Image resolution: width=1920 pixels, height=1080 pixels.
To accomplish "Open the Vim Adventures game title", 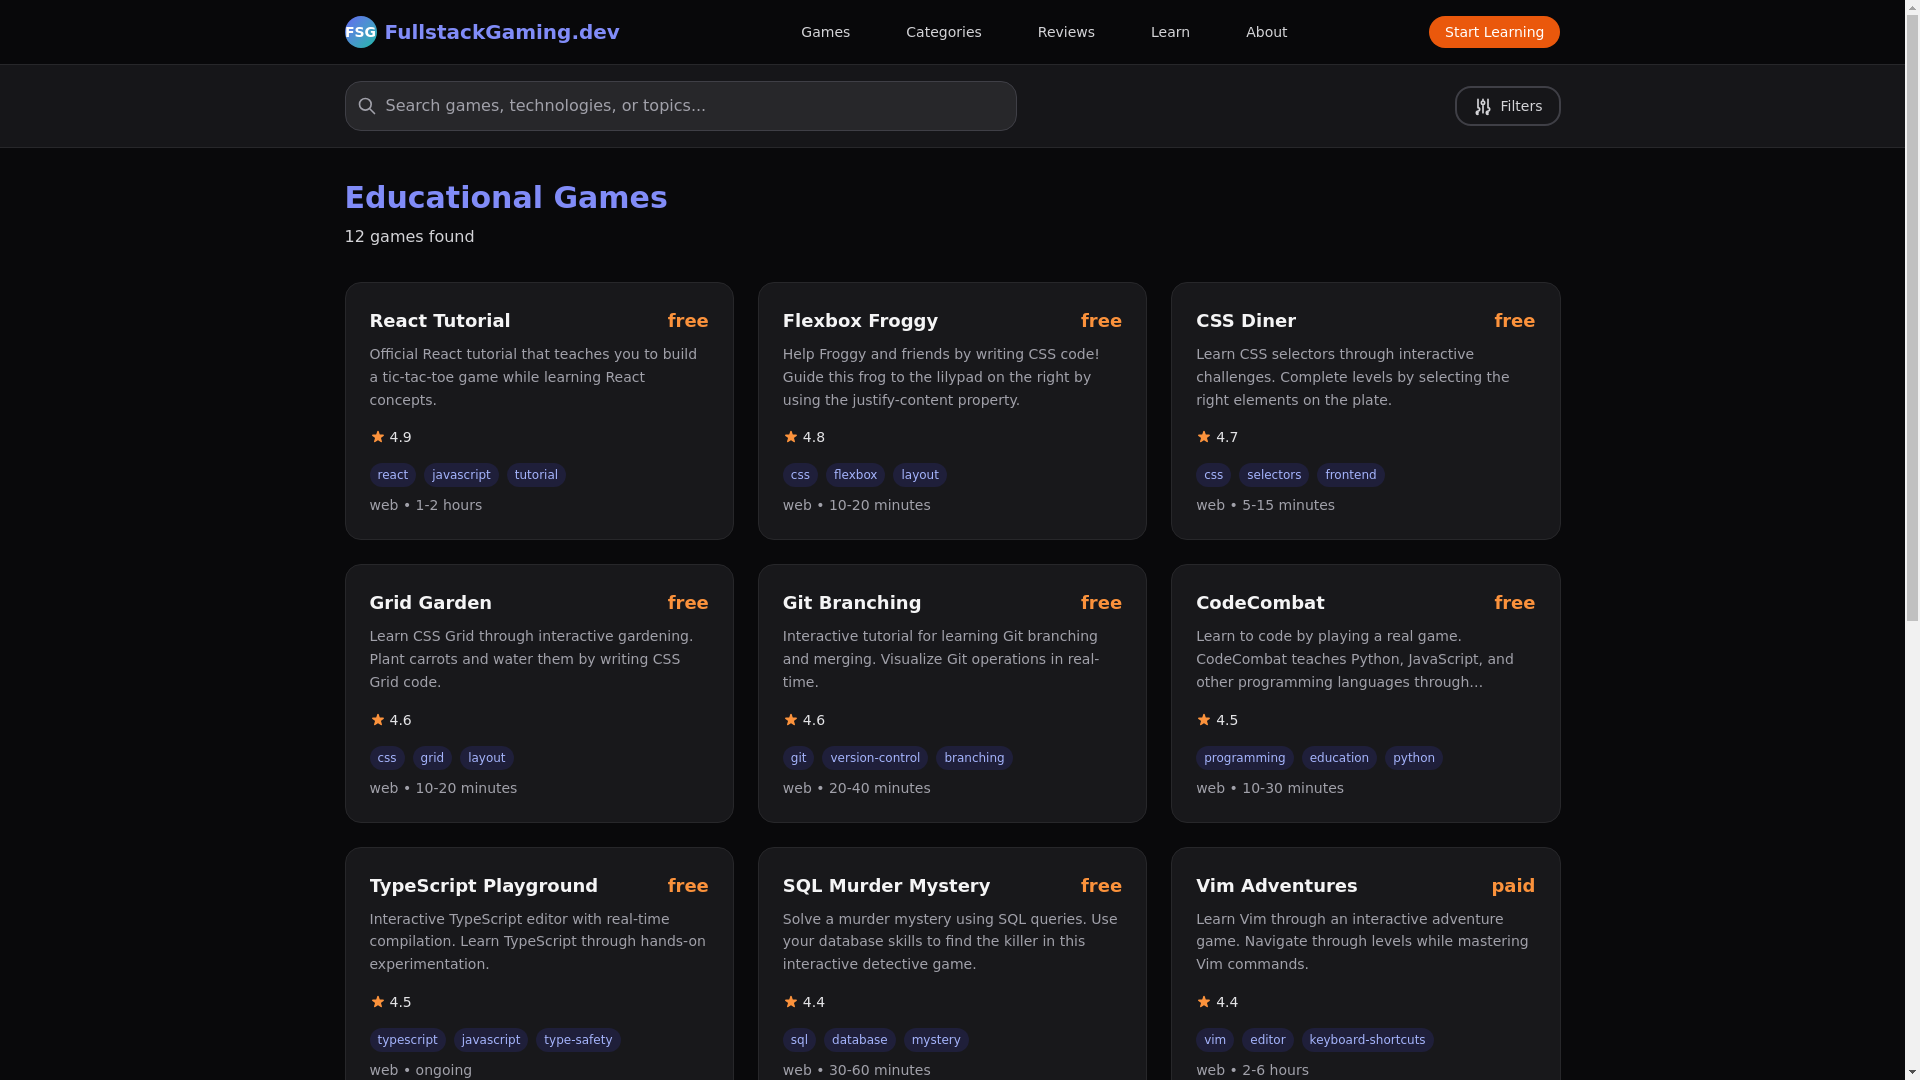I will click(x=1277, y=886).
